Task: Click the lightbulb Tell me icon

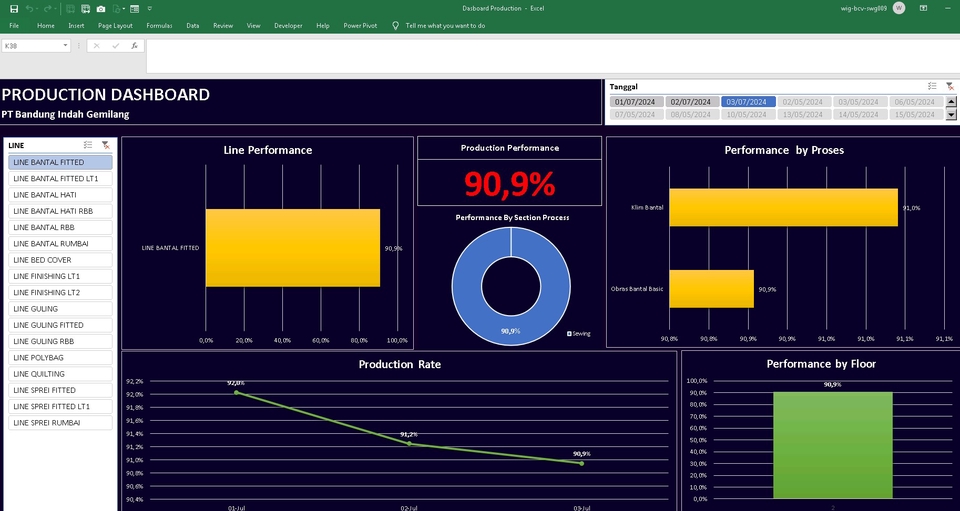Action: (x=396, y=26)
